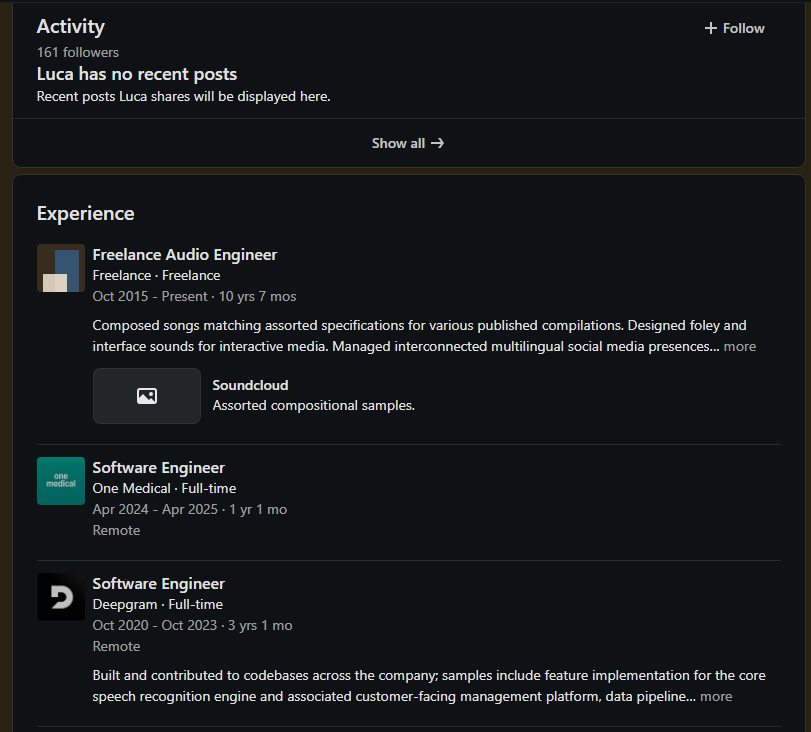Open the Freelance Audio Engineer position title
This screenshot has height=732, width=811.
(x=185, y=255)
